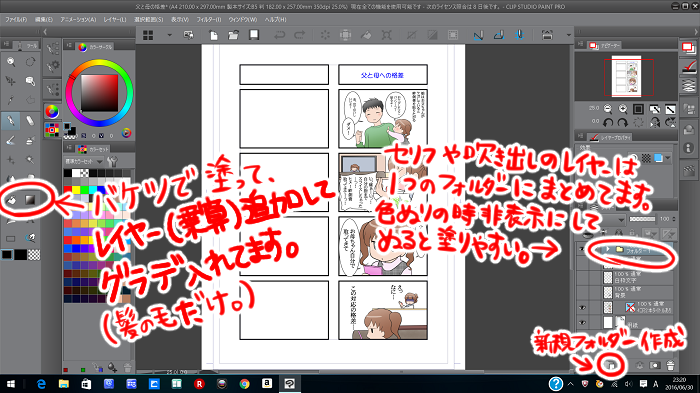Toggle Snap to ruler toolbar icon
Viewport: 700px width, 393px height.
coord(479,35)
